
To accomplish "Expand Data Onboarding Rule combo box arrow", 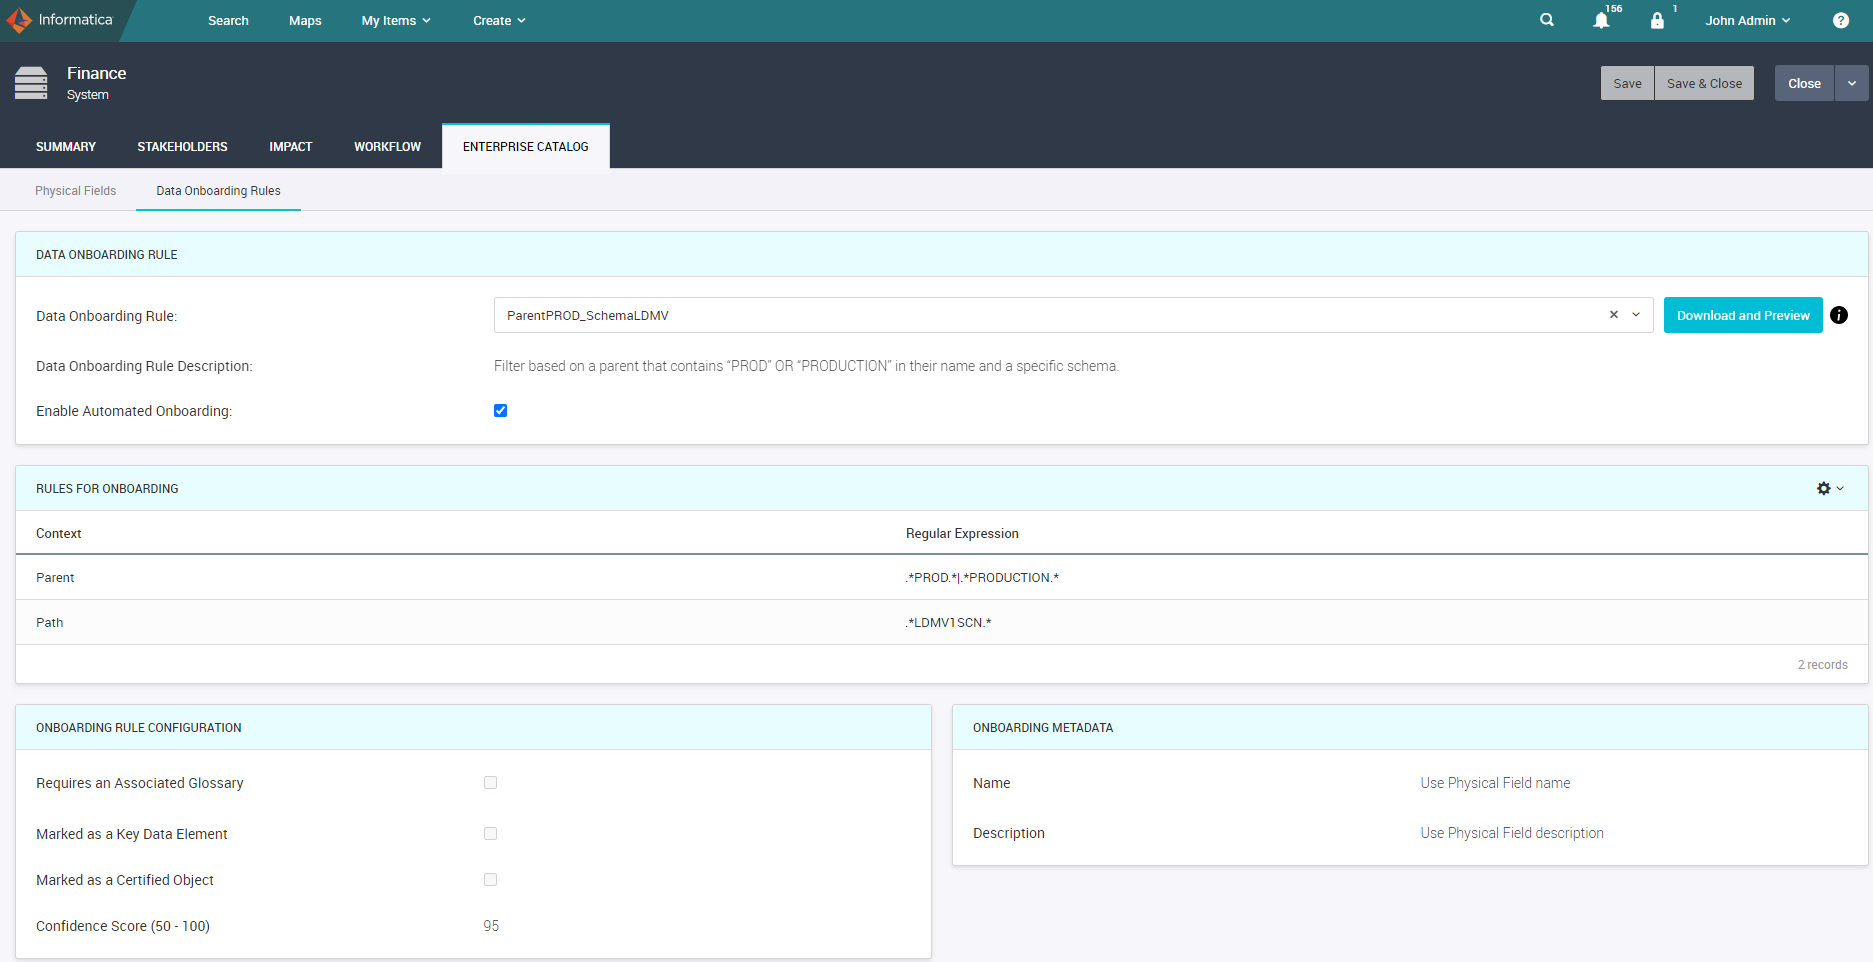I will (1636, 314).
